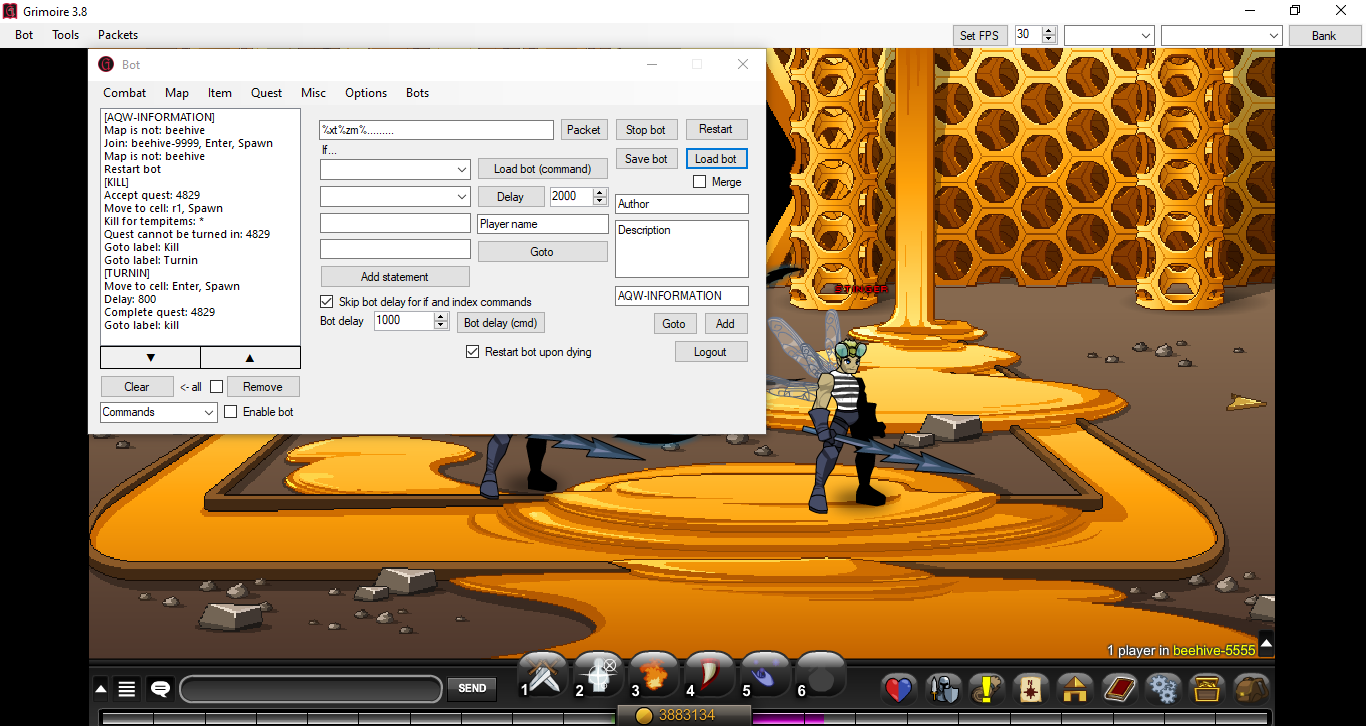This screenshot has height=726, width=1366.
Task: Select 'Accept quest: 4829' command line
Action: (152, 195)
